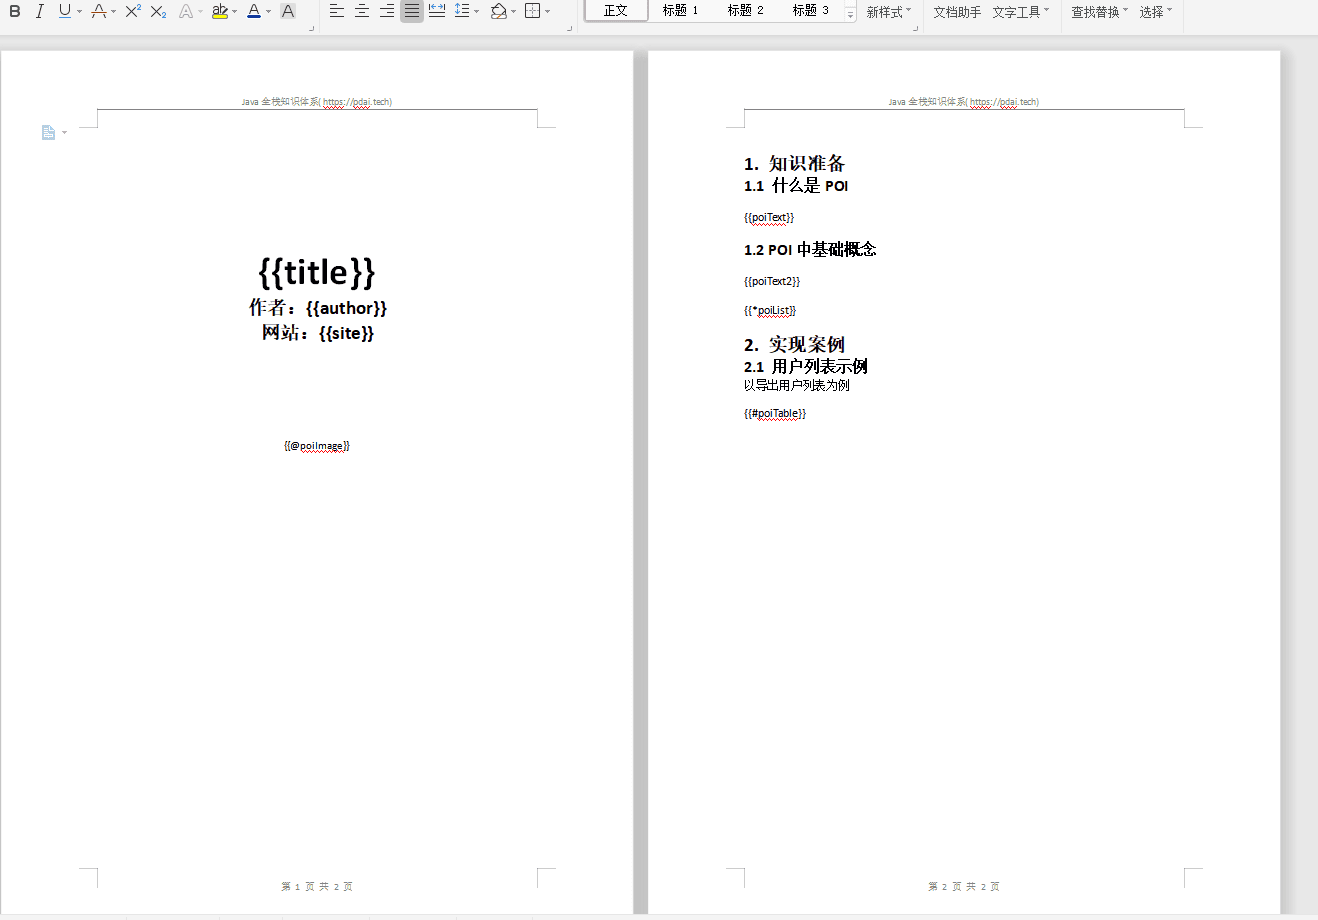Center align the text
Viewport: 1318px width, 920px height.
click(x=362, y=12)
